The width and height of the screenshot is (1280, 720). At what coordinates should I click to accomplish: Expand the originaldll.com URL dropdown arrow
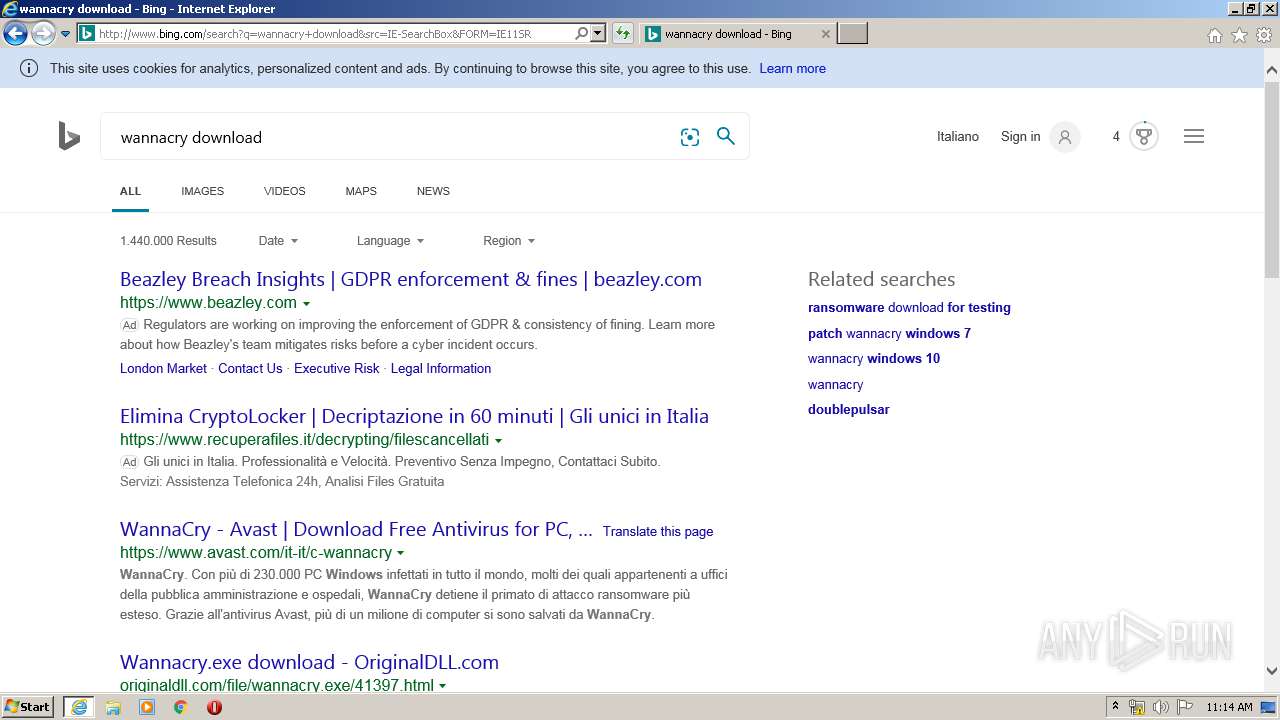(442, 686)
